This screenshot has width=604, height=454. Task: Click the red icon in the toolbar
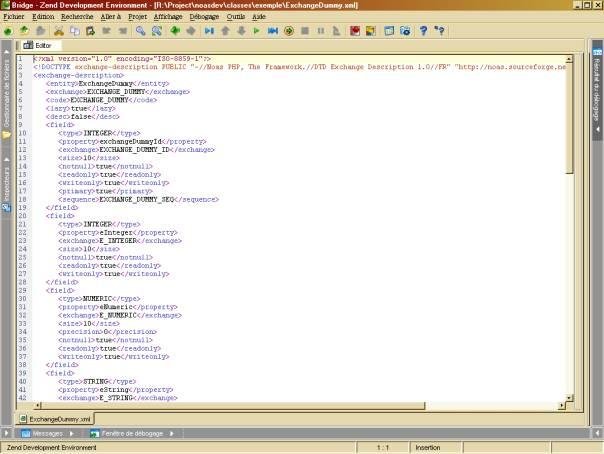tap(355, 31)
